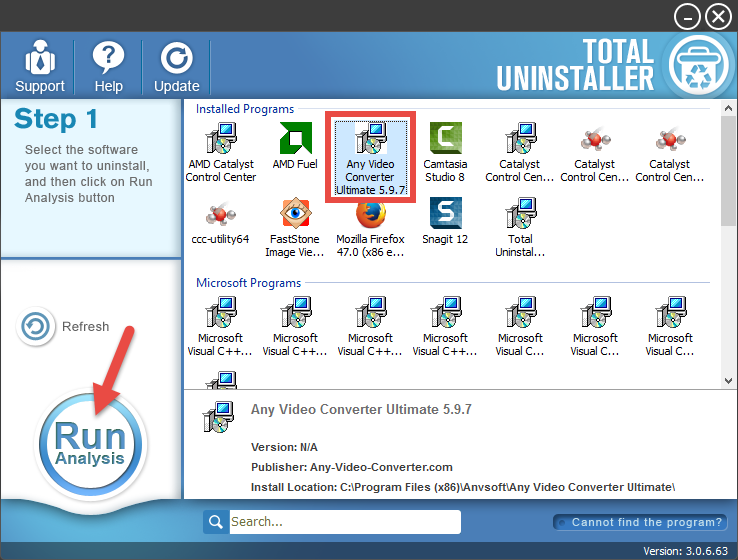Open the Help toolbar button
Viewport: 738px width, 560px height.
click(108, 66)
